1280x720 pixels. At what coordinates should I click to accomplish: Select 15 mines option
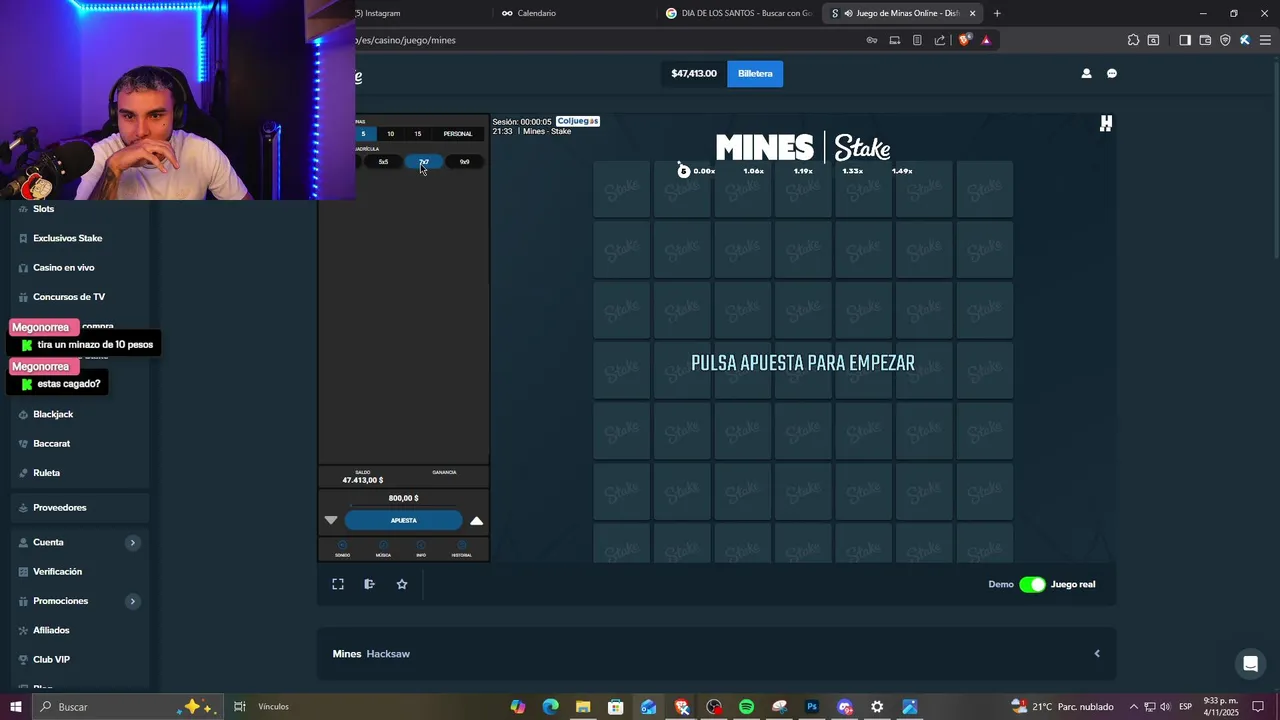click(418, 133)
